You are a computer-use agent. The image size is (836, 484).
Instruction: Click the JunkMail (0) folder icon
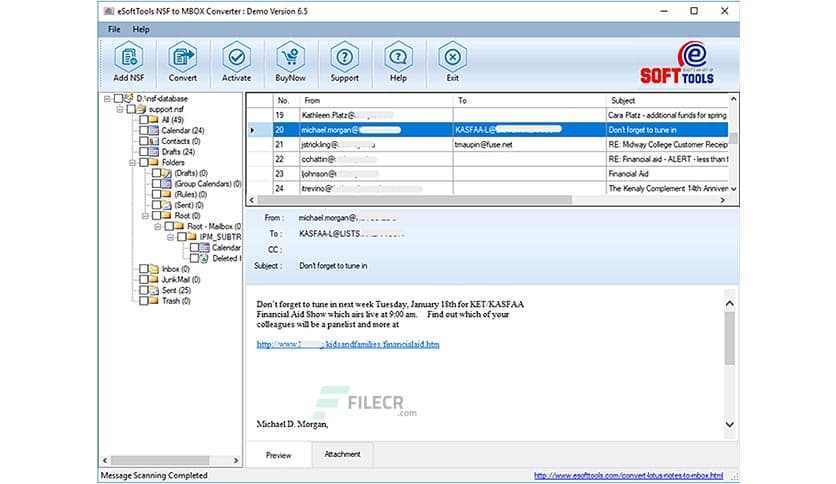click(x=154, y=279)
